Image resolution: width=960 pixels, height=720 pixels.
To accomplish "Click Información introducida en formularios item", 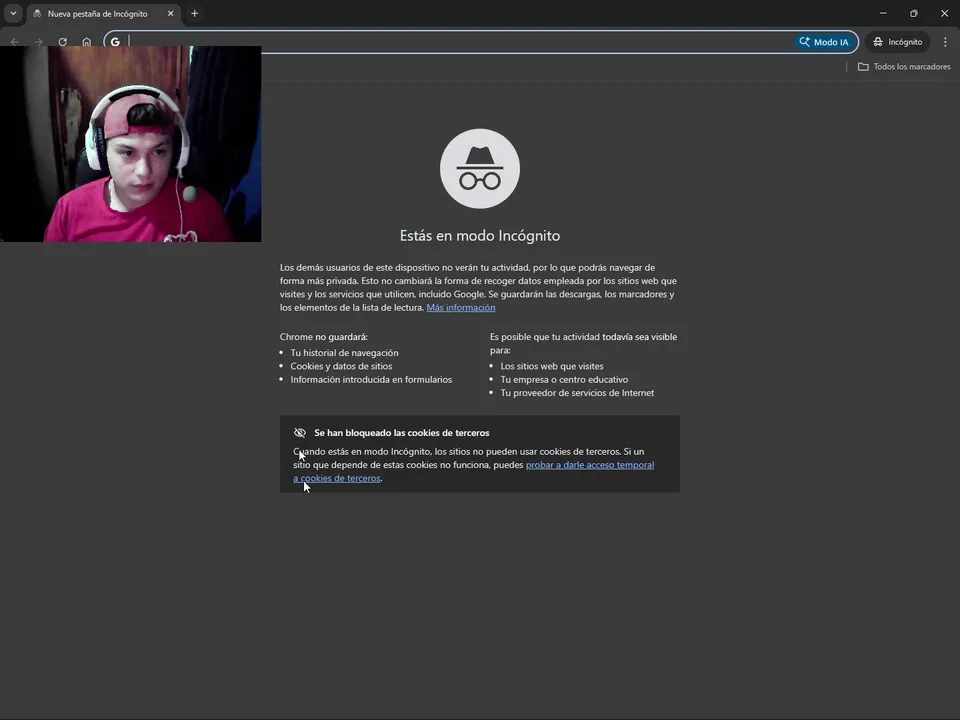I will tap(371, 380).
